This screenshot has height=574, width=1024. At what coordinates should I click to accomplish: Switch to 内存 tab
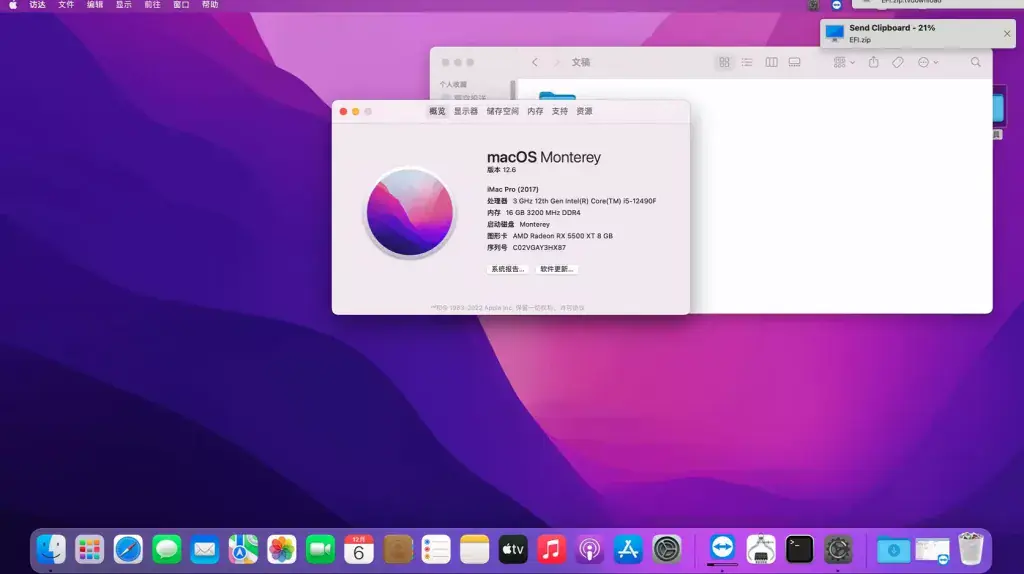point(535,111)
